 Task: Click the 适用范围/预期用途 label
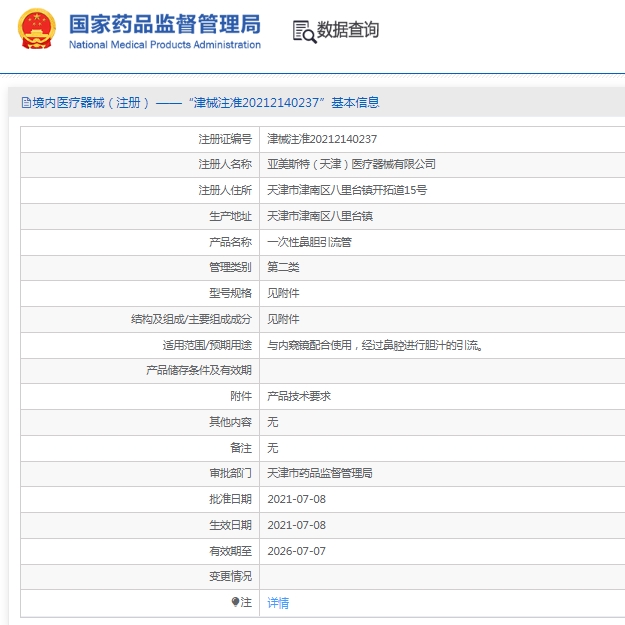(207, 345)
